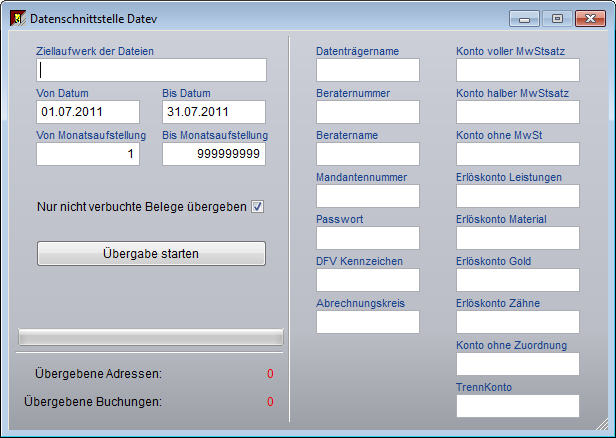Viewport: 616px width, 438px height.
Task: Click the Datenschnittstelle Datev window title
Action: (94, 19)
